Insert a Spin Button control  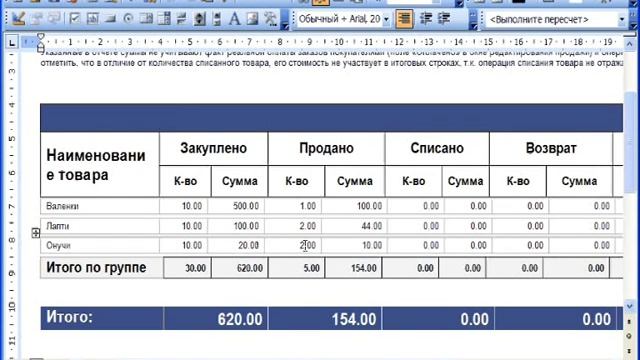(200, 19)
